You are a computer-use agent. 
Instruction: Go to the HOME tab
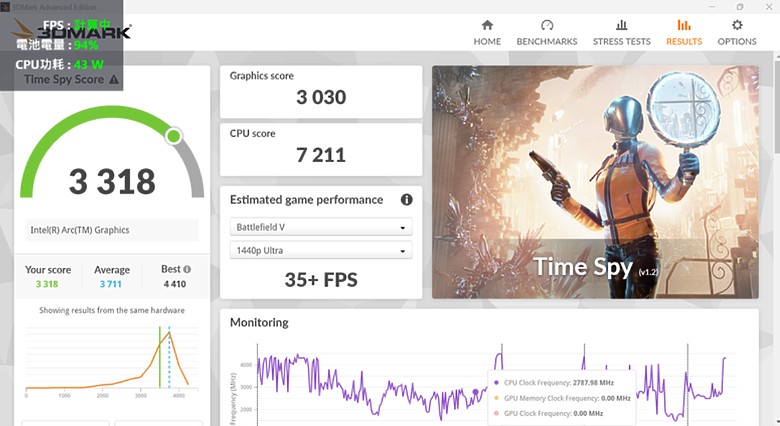click(x=487, y=33)
